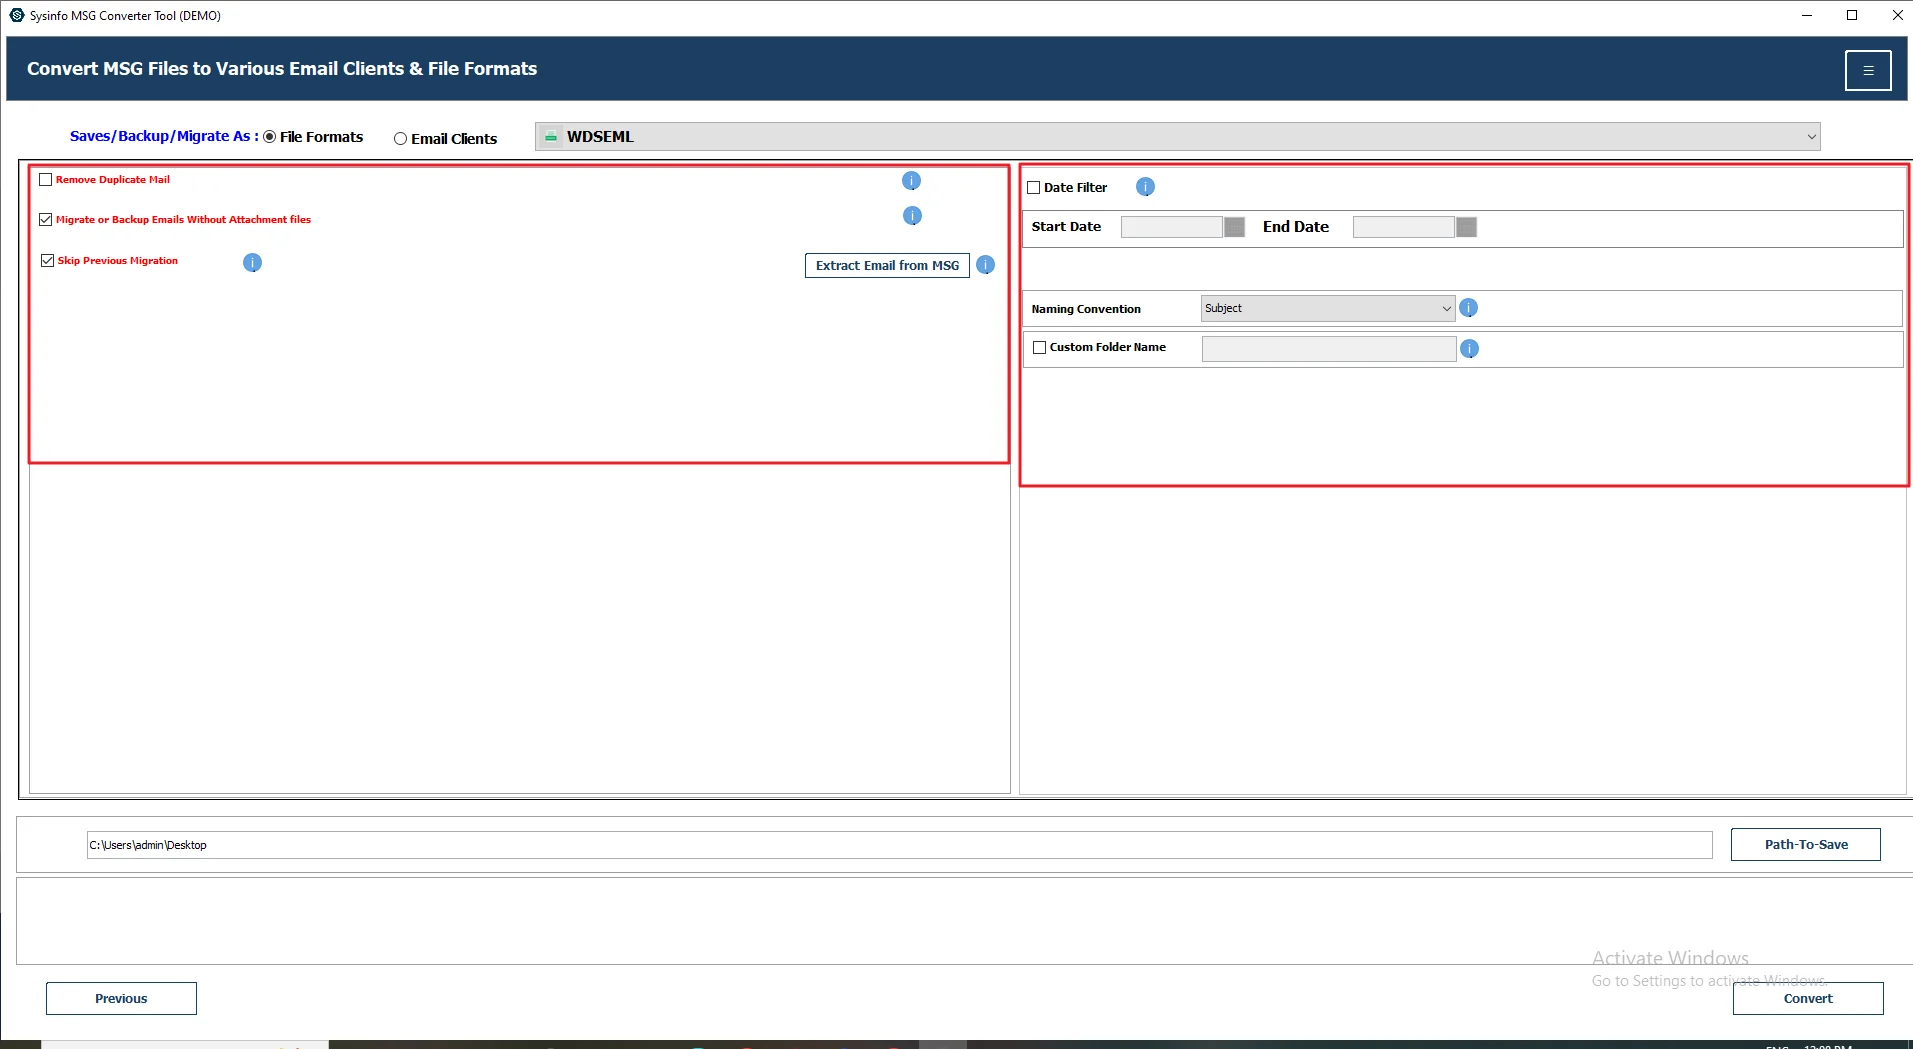Viewport: 1913px width, 1049px height.
Task: Click the Sysinfo logo in the title bar
Action: pyautogui.click(x=14, y=15)
